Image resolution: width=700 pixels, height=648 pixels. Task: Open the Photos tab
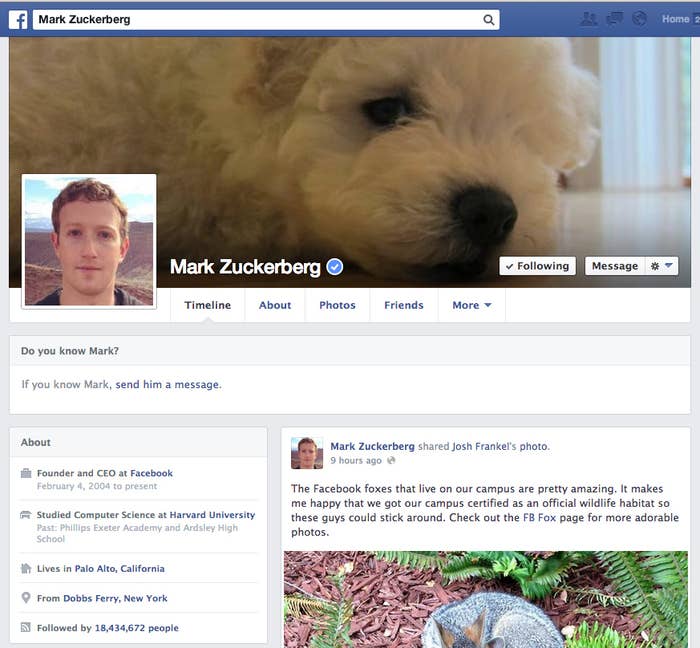coord(338,305)
